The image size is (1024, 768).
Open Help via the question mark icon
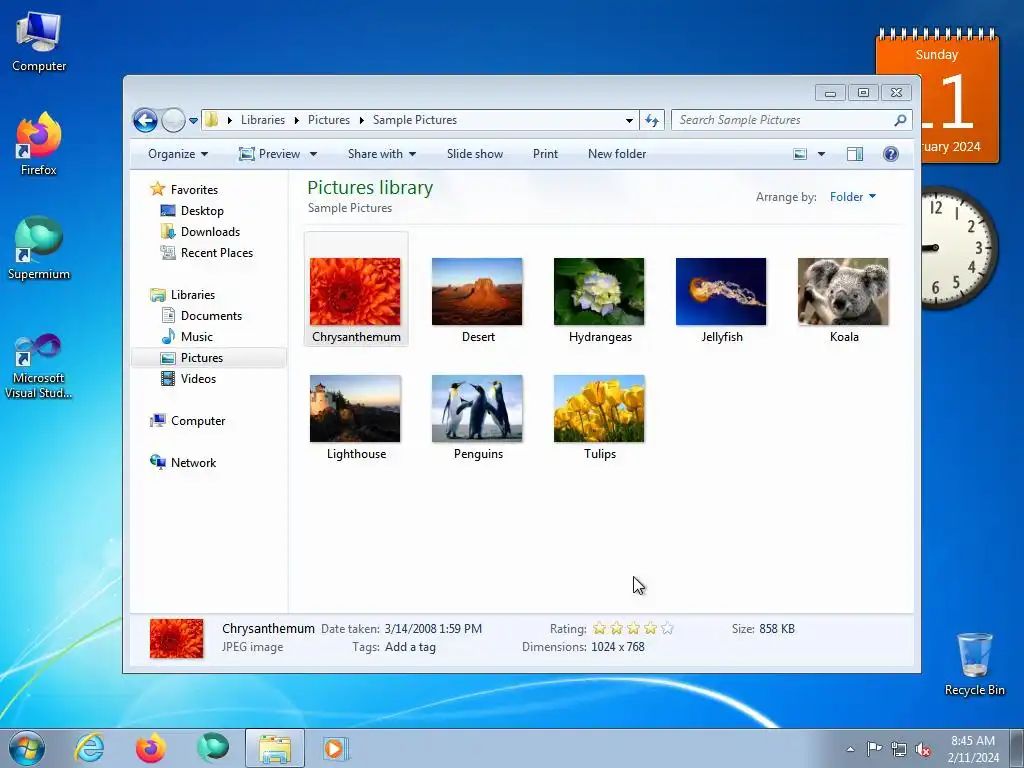pos(891,154)
